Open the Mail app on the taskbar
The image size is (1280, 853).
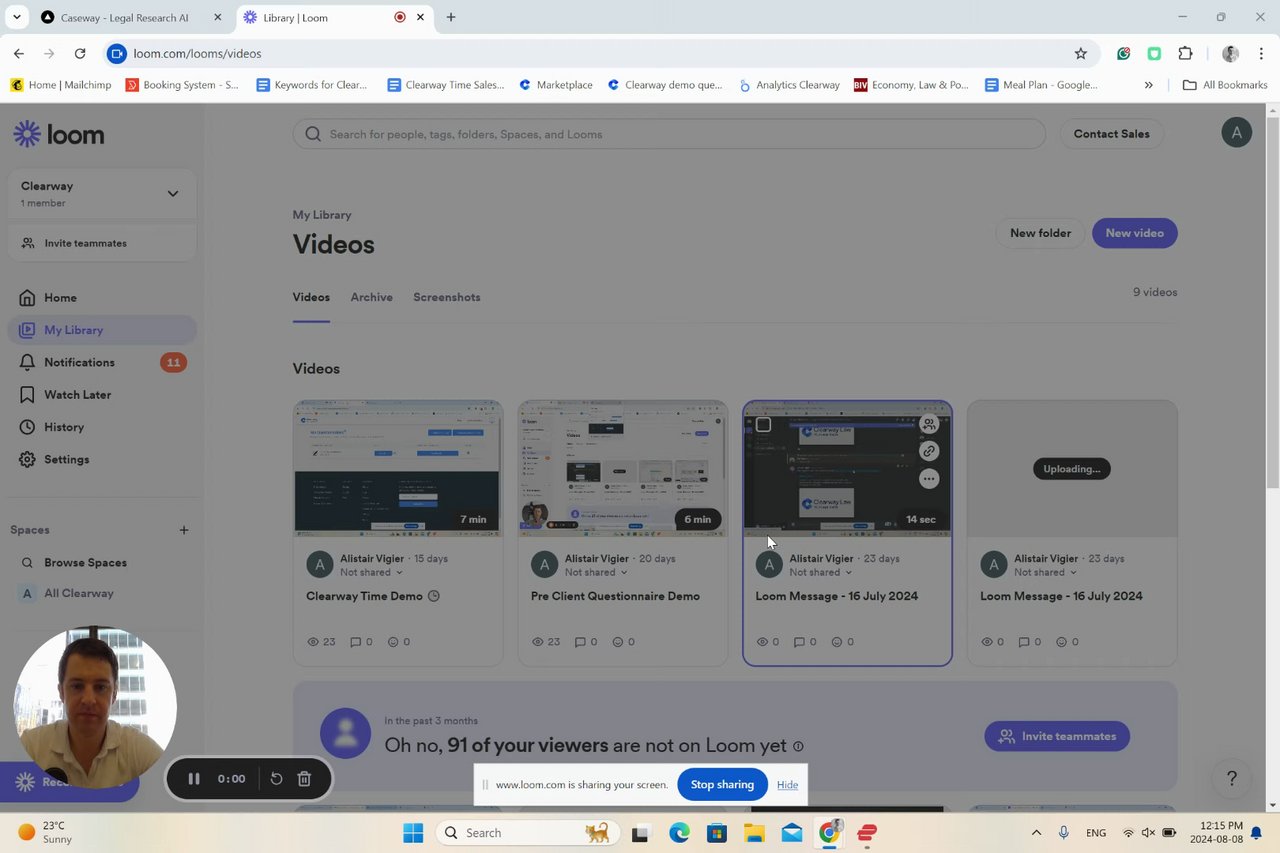(792, 833)
